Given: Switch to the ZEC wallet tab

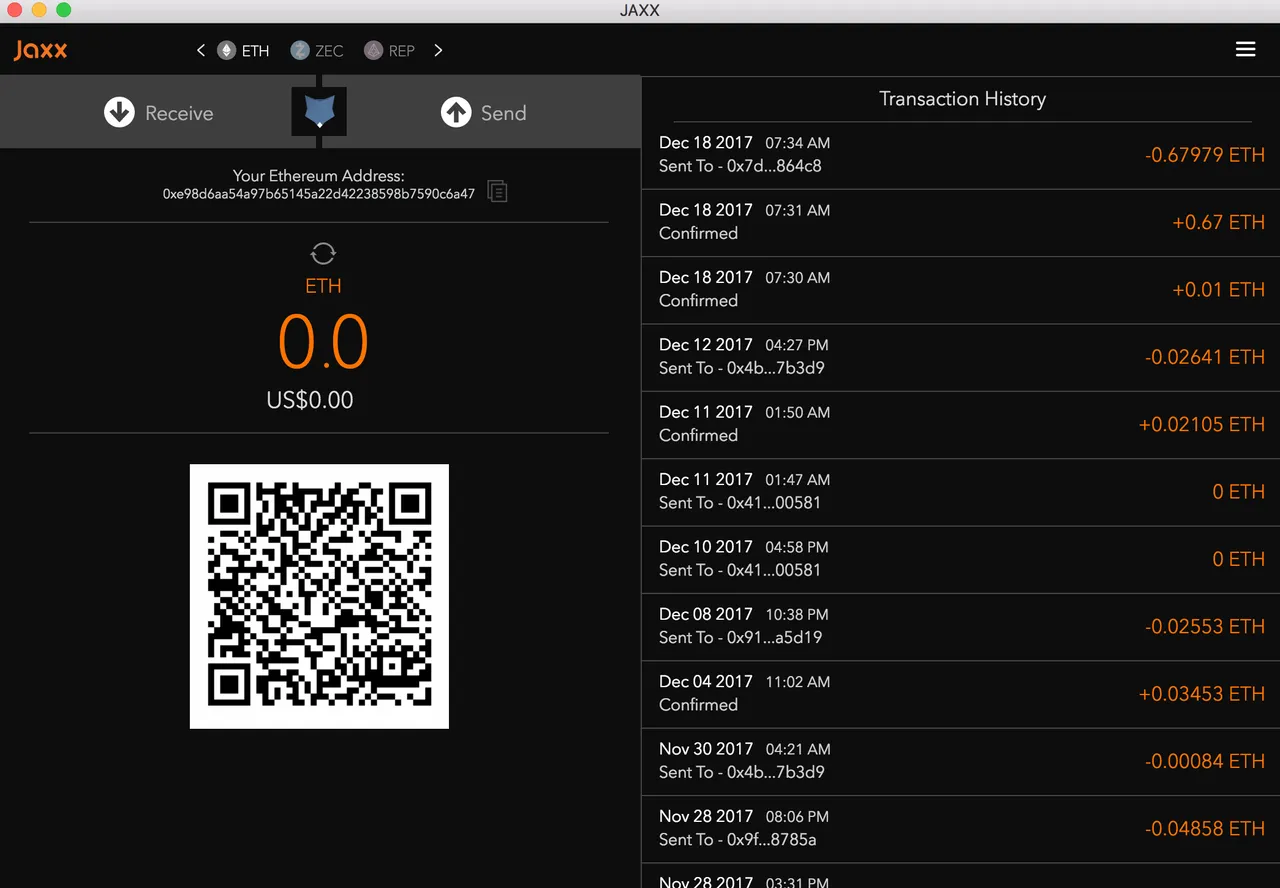Looking at the screenshot, I should [316, 50].
